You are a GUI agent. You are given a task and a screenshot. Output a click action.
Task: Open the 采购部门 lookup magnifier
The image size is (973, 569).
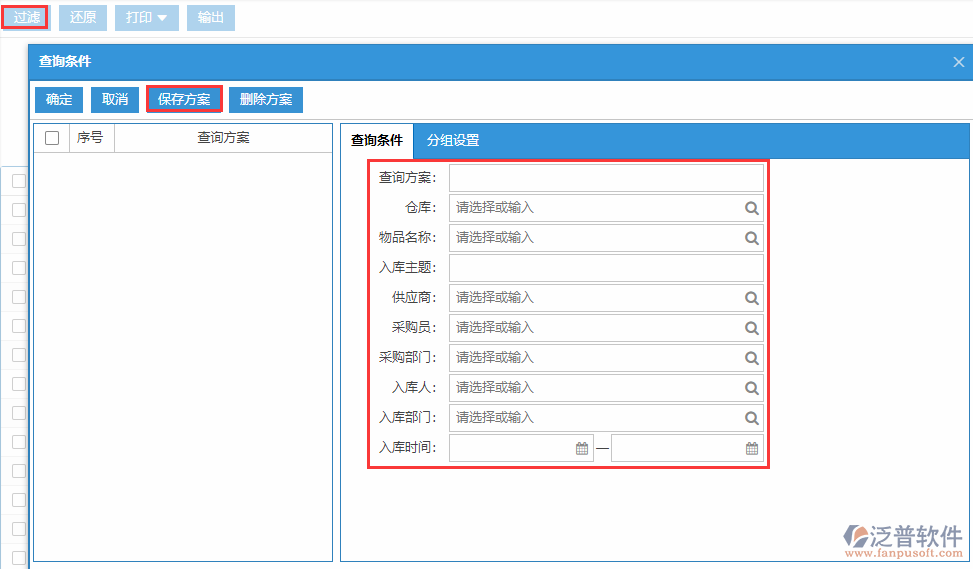tap(751, 358)
